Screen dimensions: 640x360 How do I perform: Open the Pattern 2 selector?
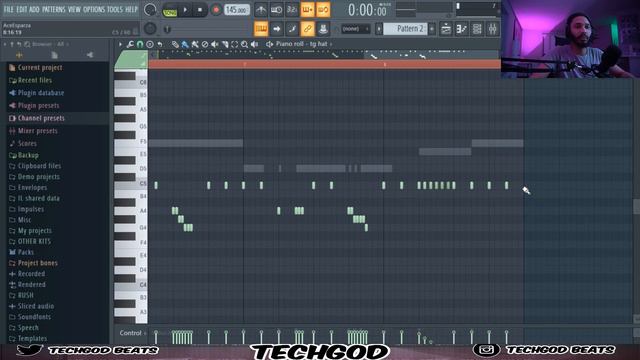(405, 29)
